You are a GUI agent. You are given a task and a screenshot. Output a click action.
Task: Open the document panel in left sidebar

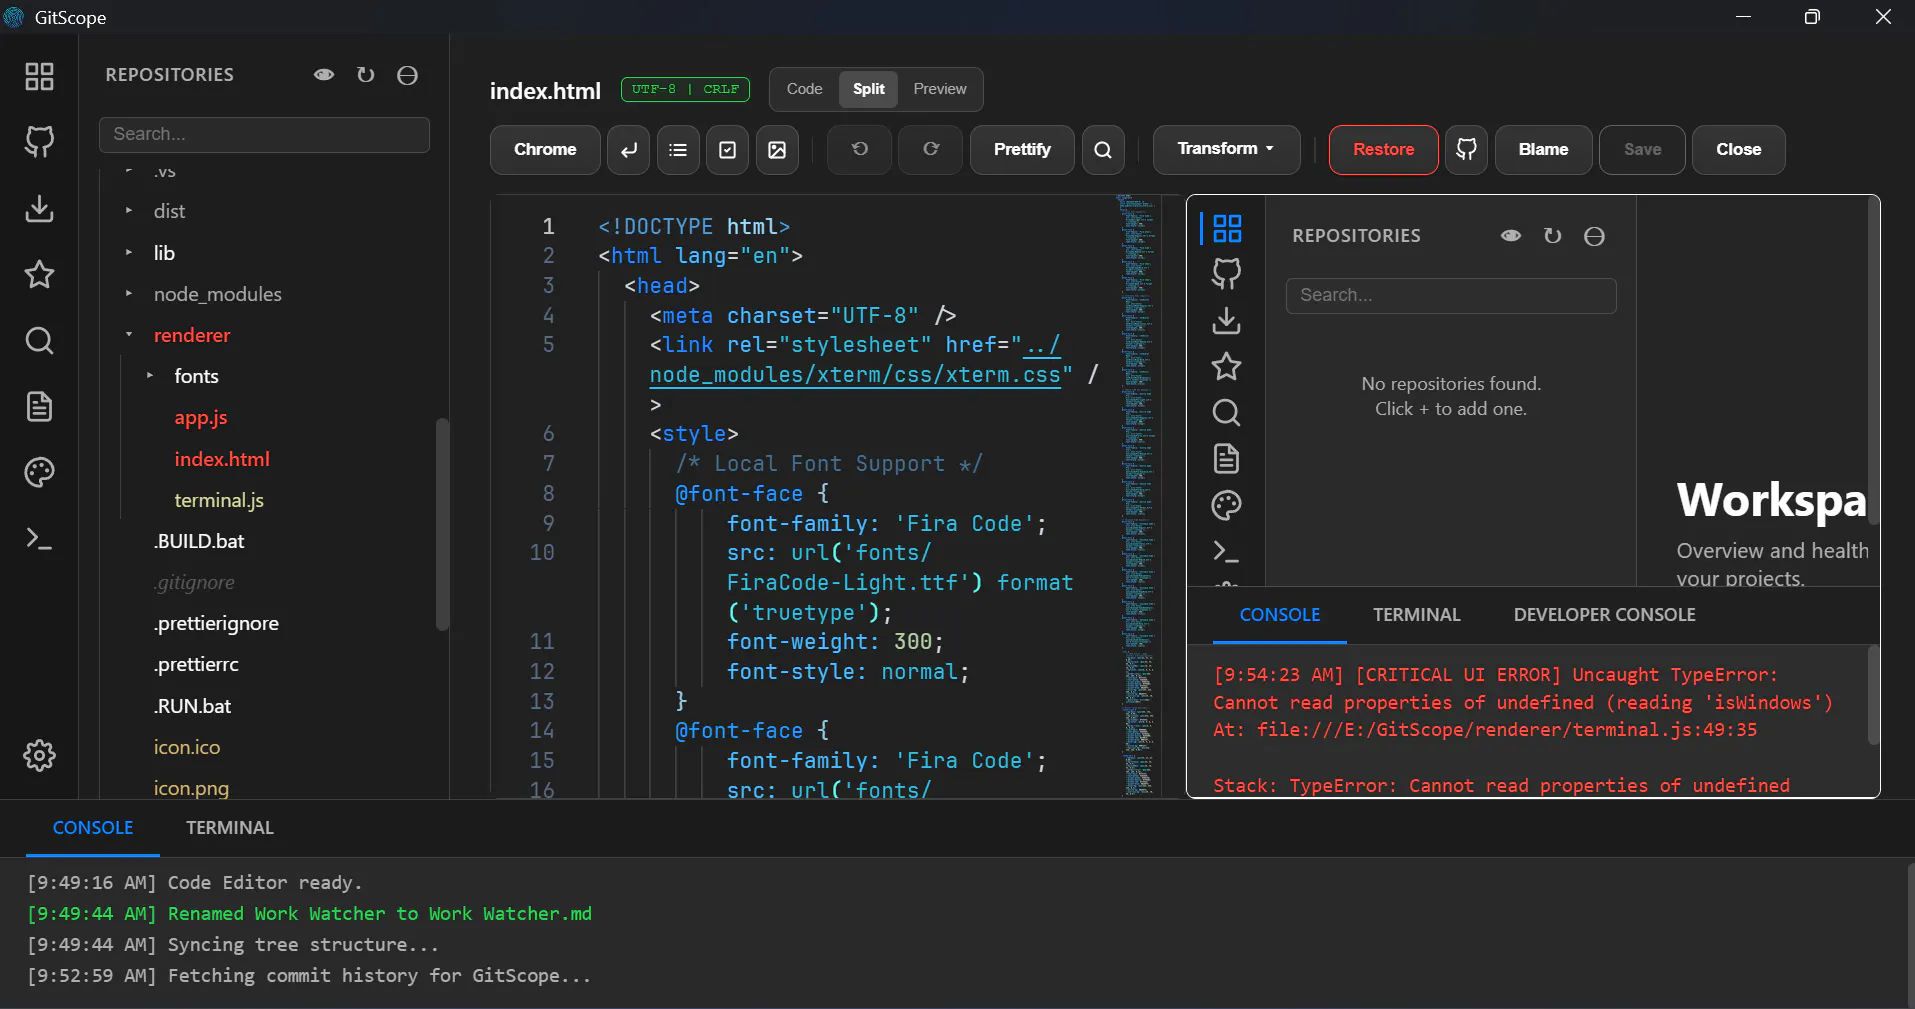click(39, 407)
